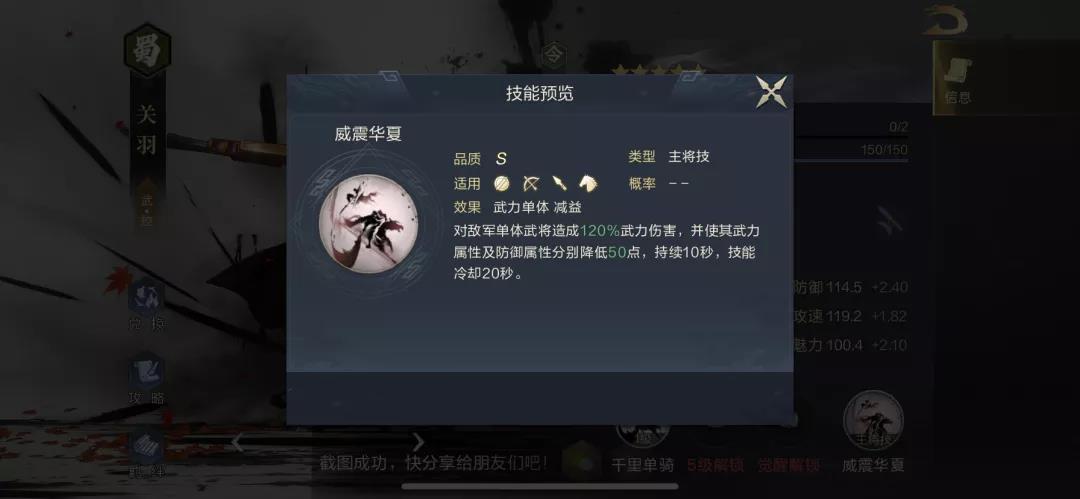
Task: Select the horse cavalry troop icon
Action: point(588,183)
